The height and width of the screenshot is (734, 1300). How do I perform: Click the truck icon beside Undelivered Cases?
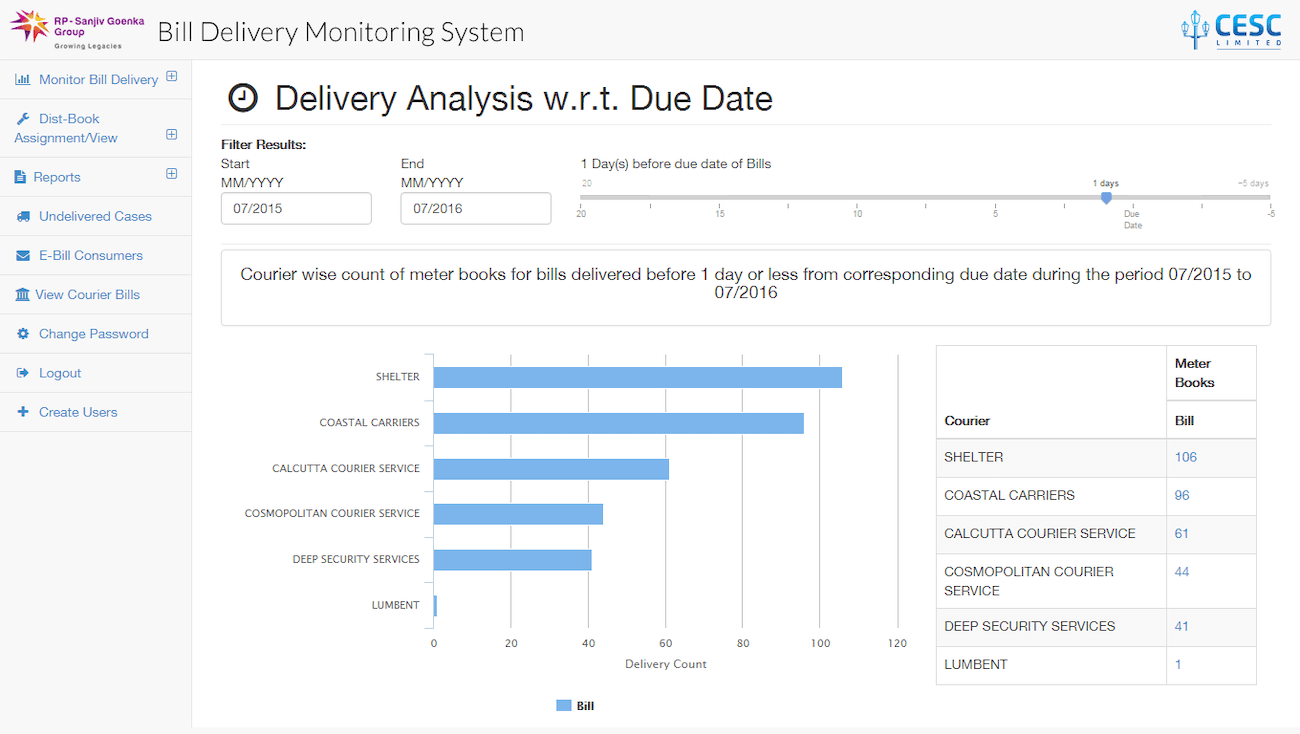pyautogui.click(x=22, y=216)
